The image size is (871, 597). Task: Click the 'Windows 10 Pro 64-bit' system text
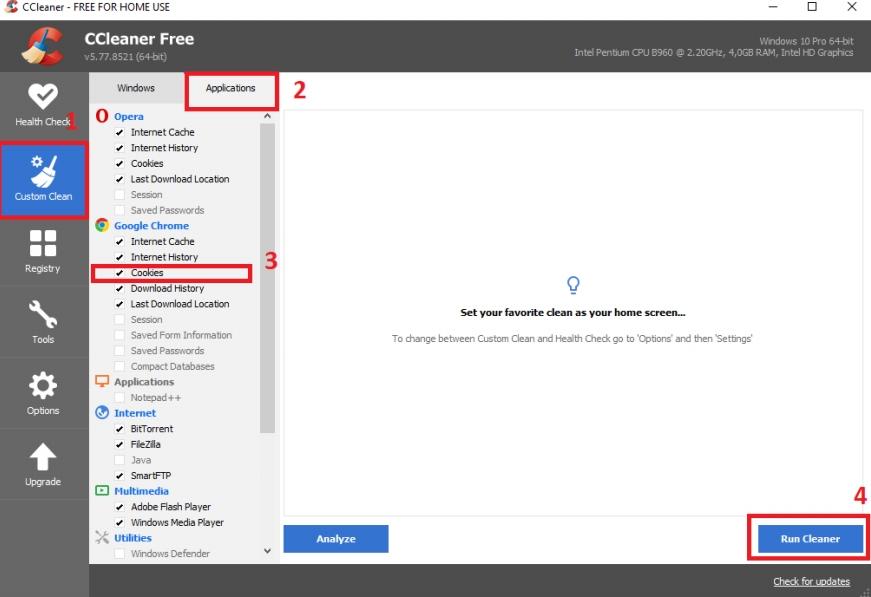pos(806,41)
